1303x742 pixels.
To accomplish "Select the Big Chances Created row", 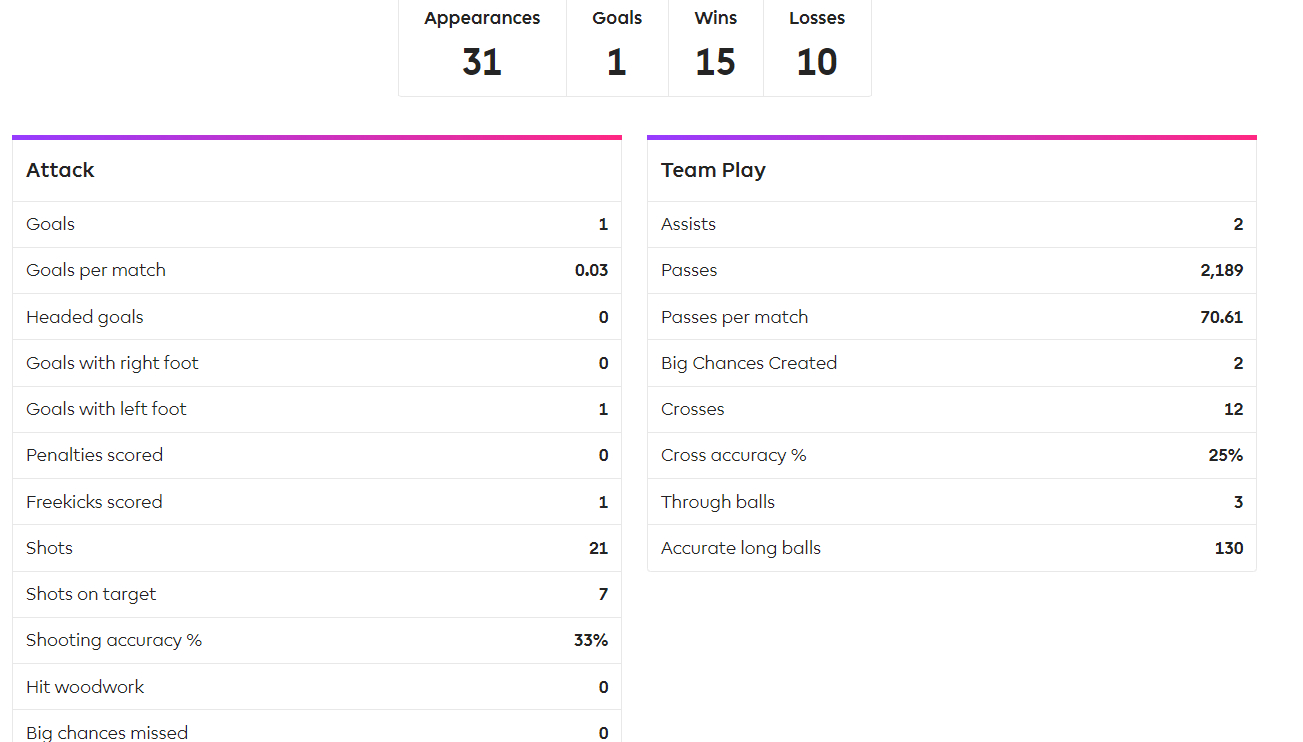I will coord(952,363).
